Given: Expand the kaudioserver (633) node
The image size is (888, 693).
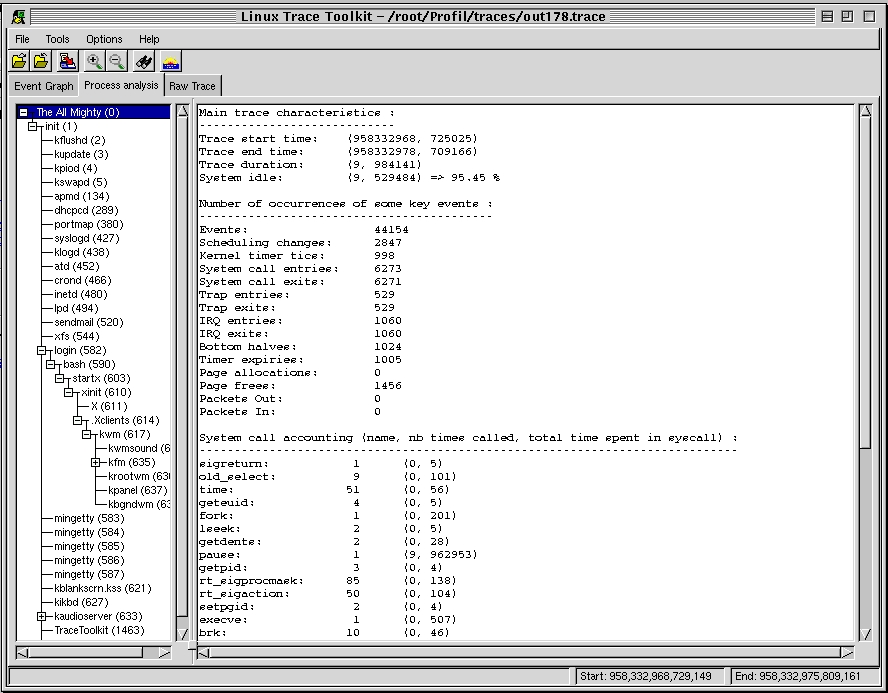Looking at the screenshot, I should [x=41, y=617].
